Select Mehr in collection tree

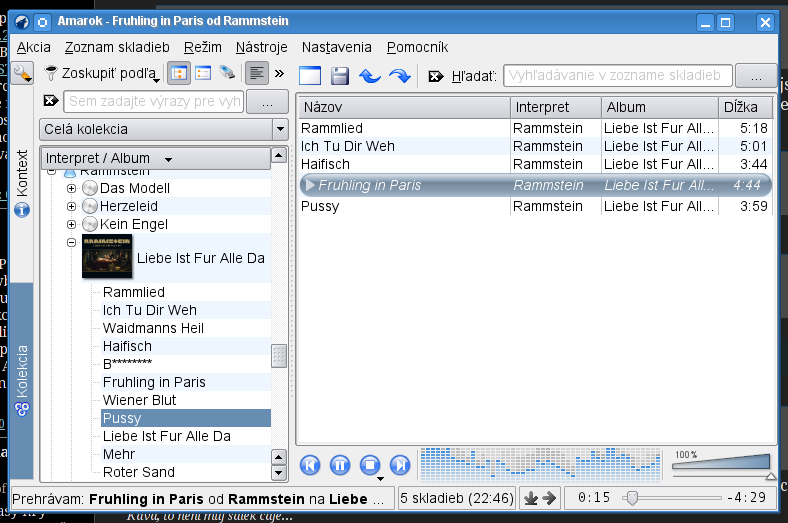pyautogui.click(x=119, y=454)
